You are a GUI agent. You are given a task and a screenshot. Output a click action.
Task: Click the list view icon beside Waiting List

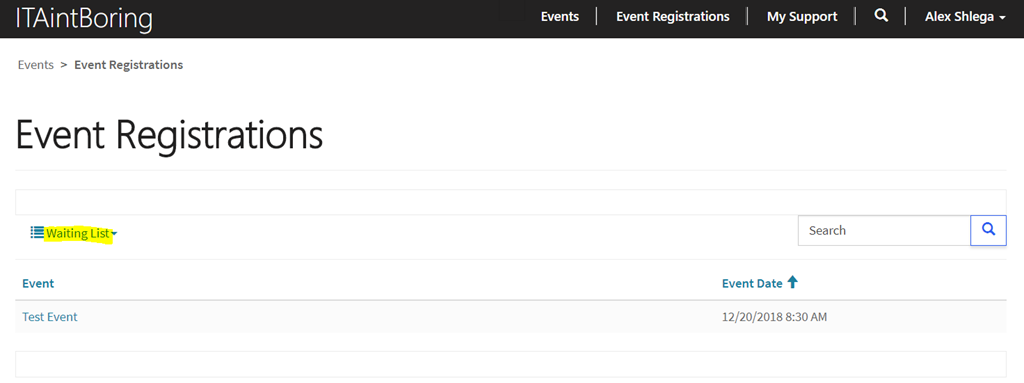pyautogui.click(x=37, y=232)
